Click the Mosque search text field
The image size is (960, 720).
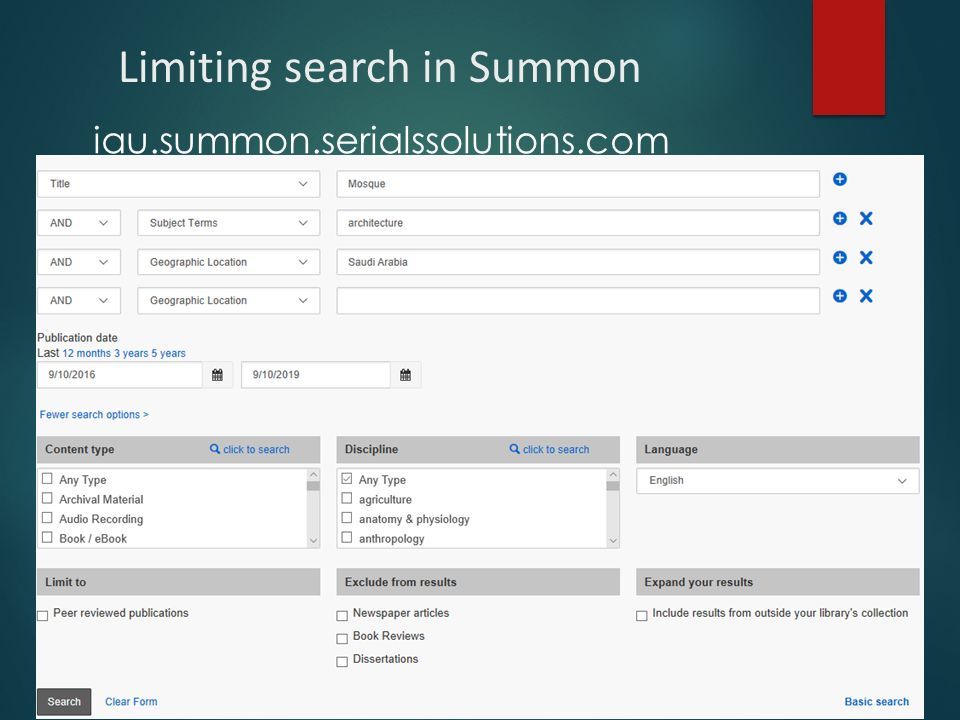pyautogui.click(x=578, y=184)
